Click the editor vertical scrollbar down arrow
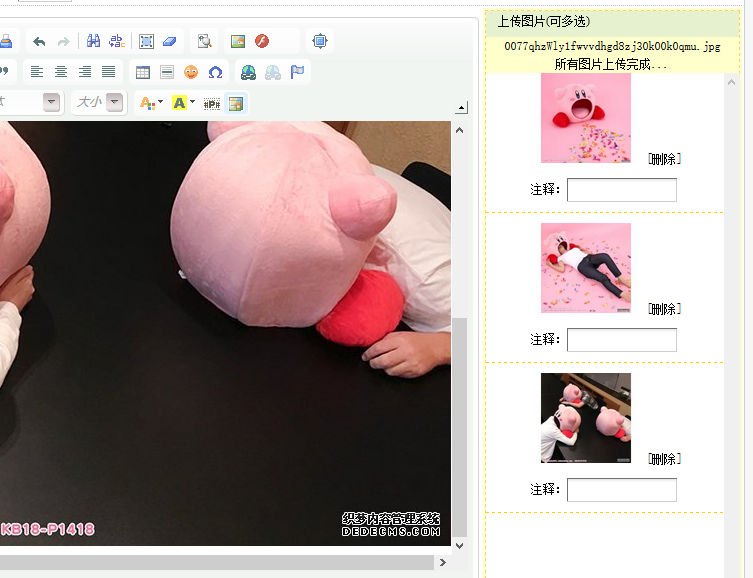This screenshot has height=578, width=753. 460,545
